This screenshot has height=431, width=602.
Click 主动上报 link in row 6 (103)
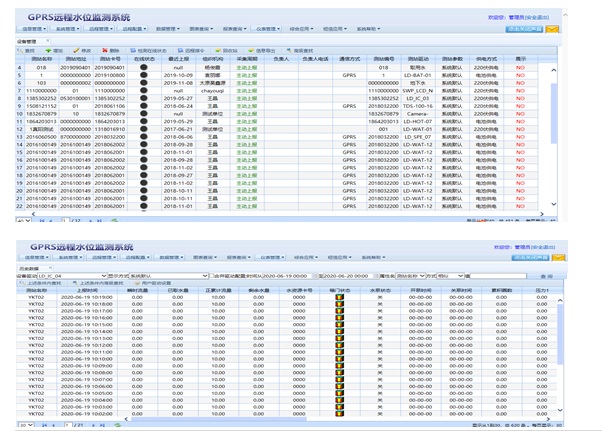(x=246, y=83)
